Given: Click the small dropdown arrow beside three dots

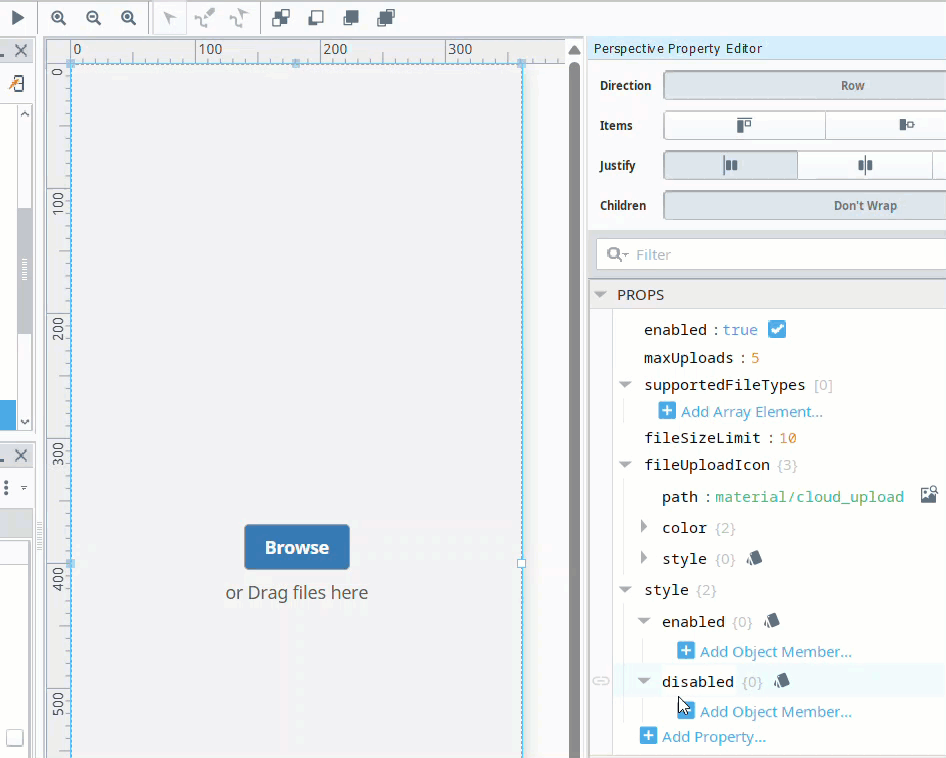Looking at the screenshot, I should [24, 488].
